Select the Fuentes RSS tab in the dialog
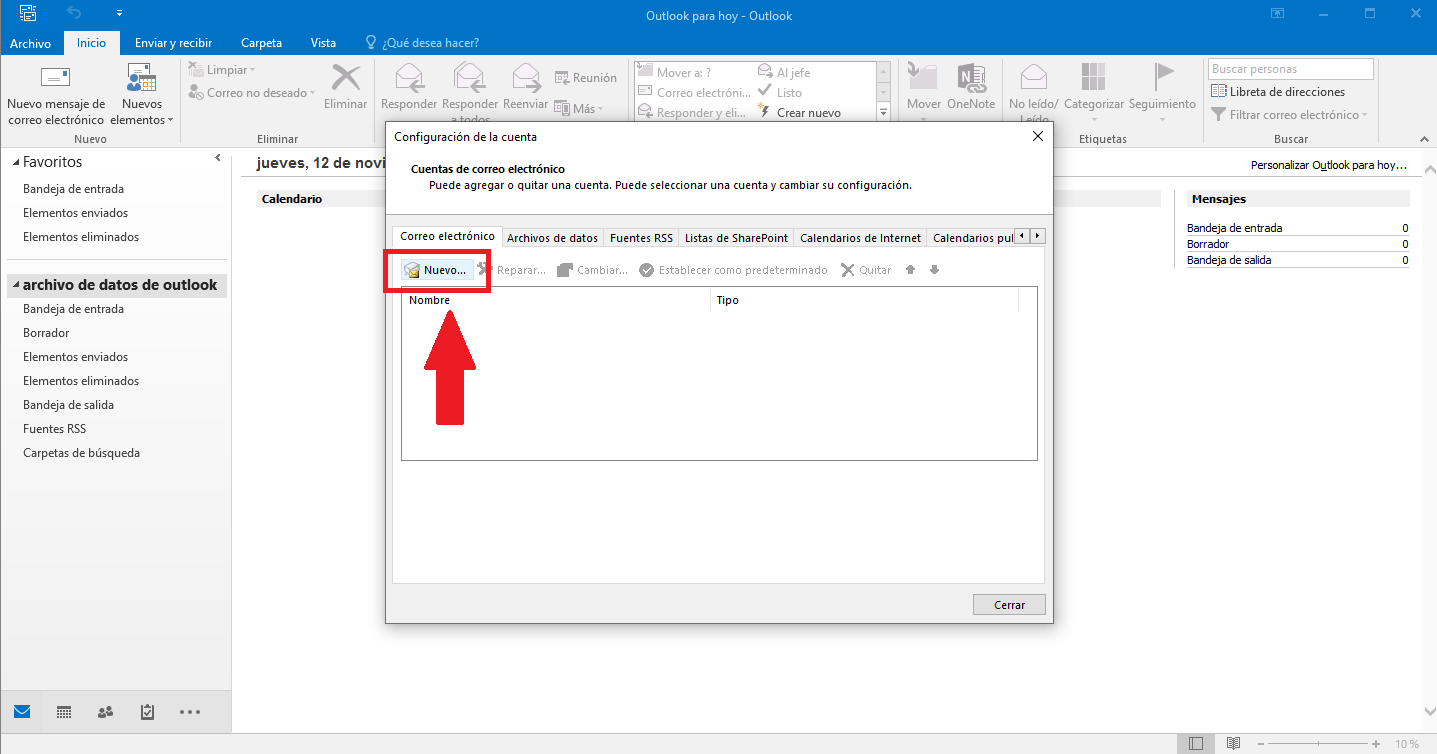Viewport: 1437px width, 754px height. click(642, 238)
